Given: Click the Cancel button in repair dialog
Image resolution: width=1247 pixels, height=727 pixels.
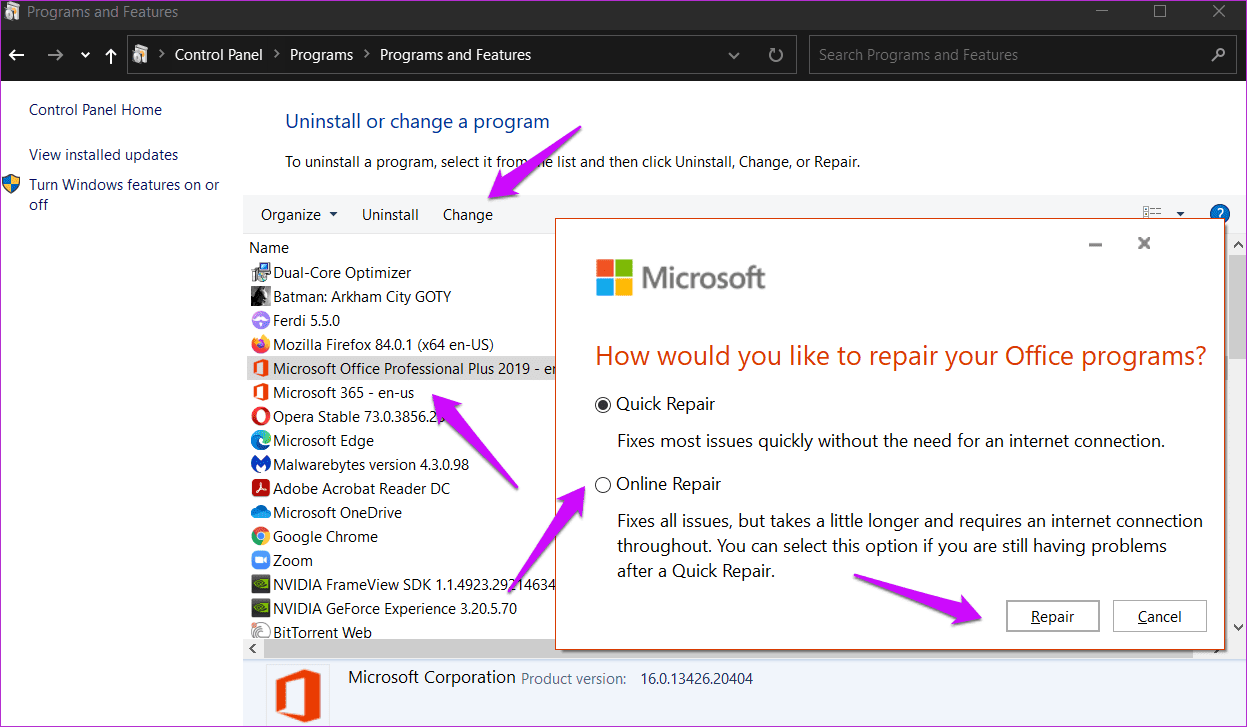Looking at the screenshot, I should (1160, 616).
